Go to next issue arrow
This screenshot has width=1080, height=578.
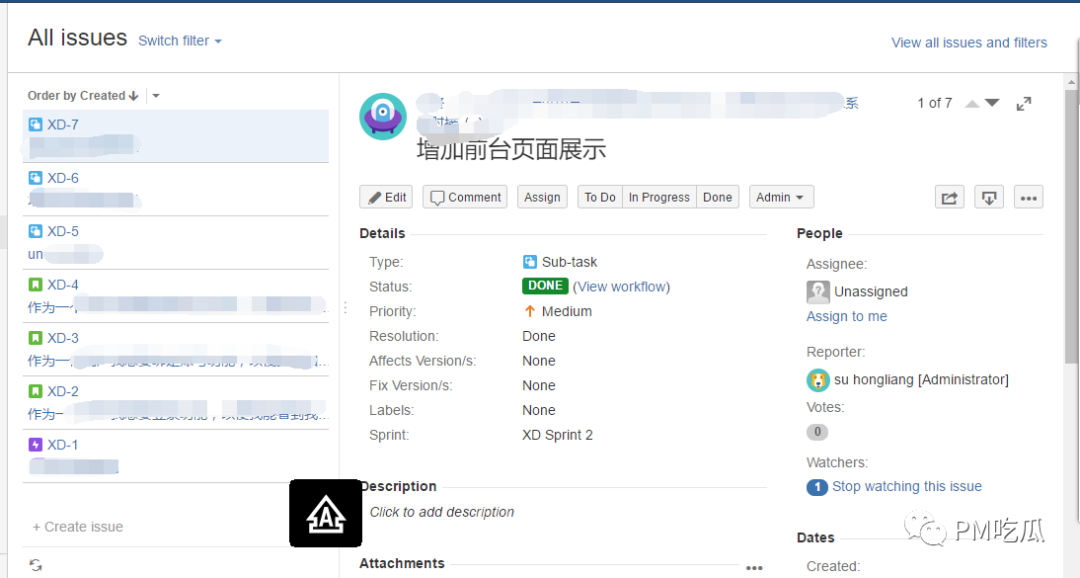(x=992, y=103)
